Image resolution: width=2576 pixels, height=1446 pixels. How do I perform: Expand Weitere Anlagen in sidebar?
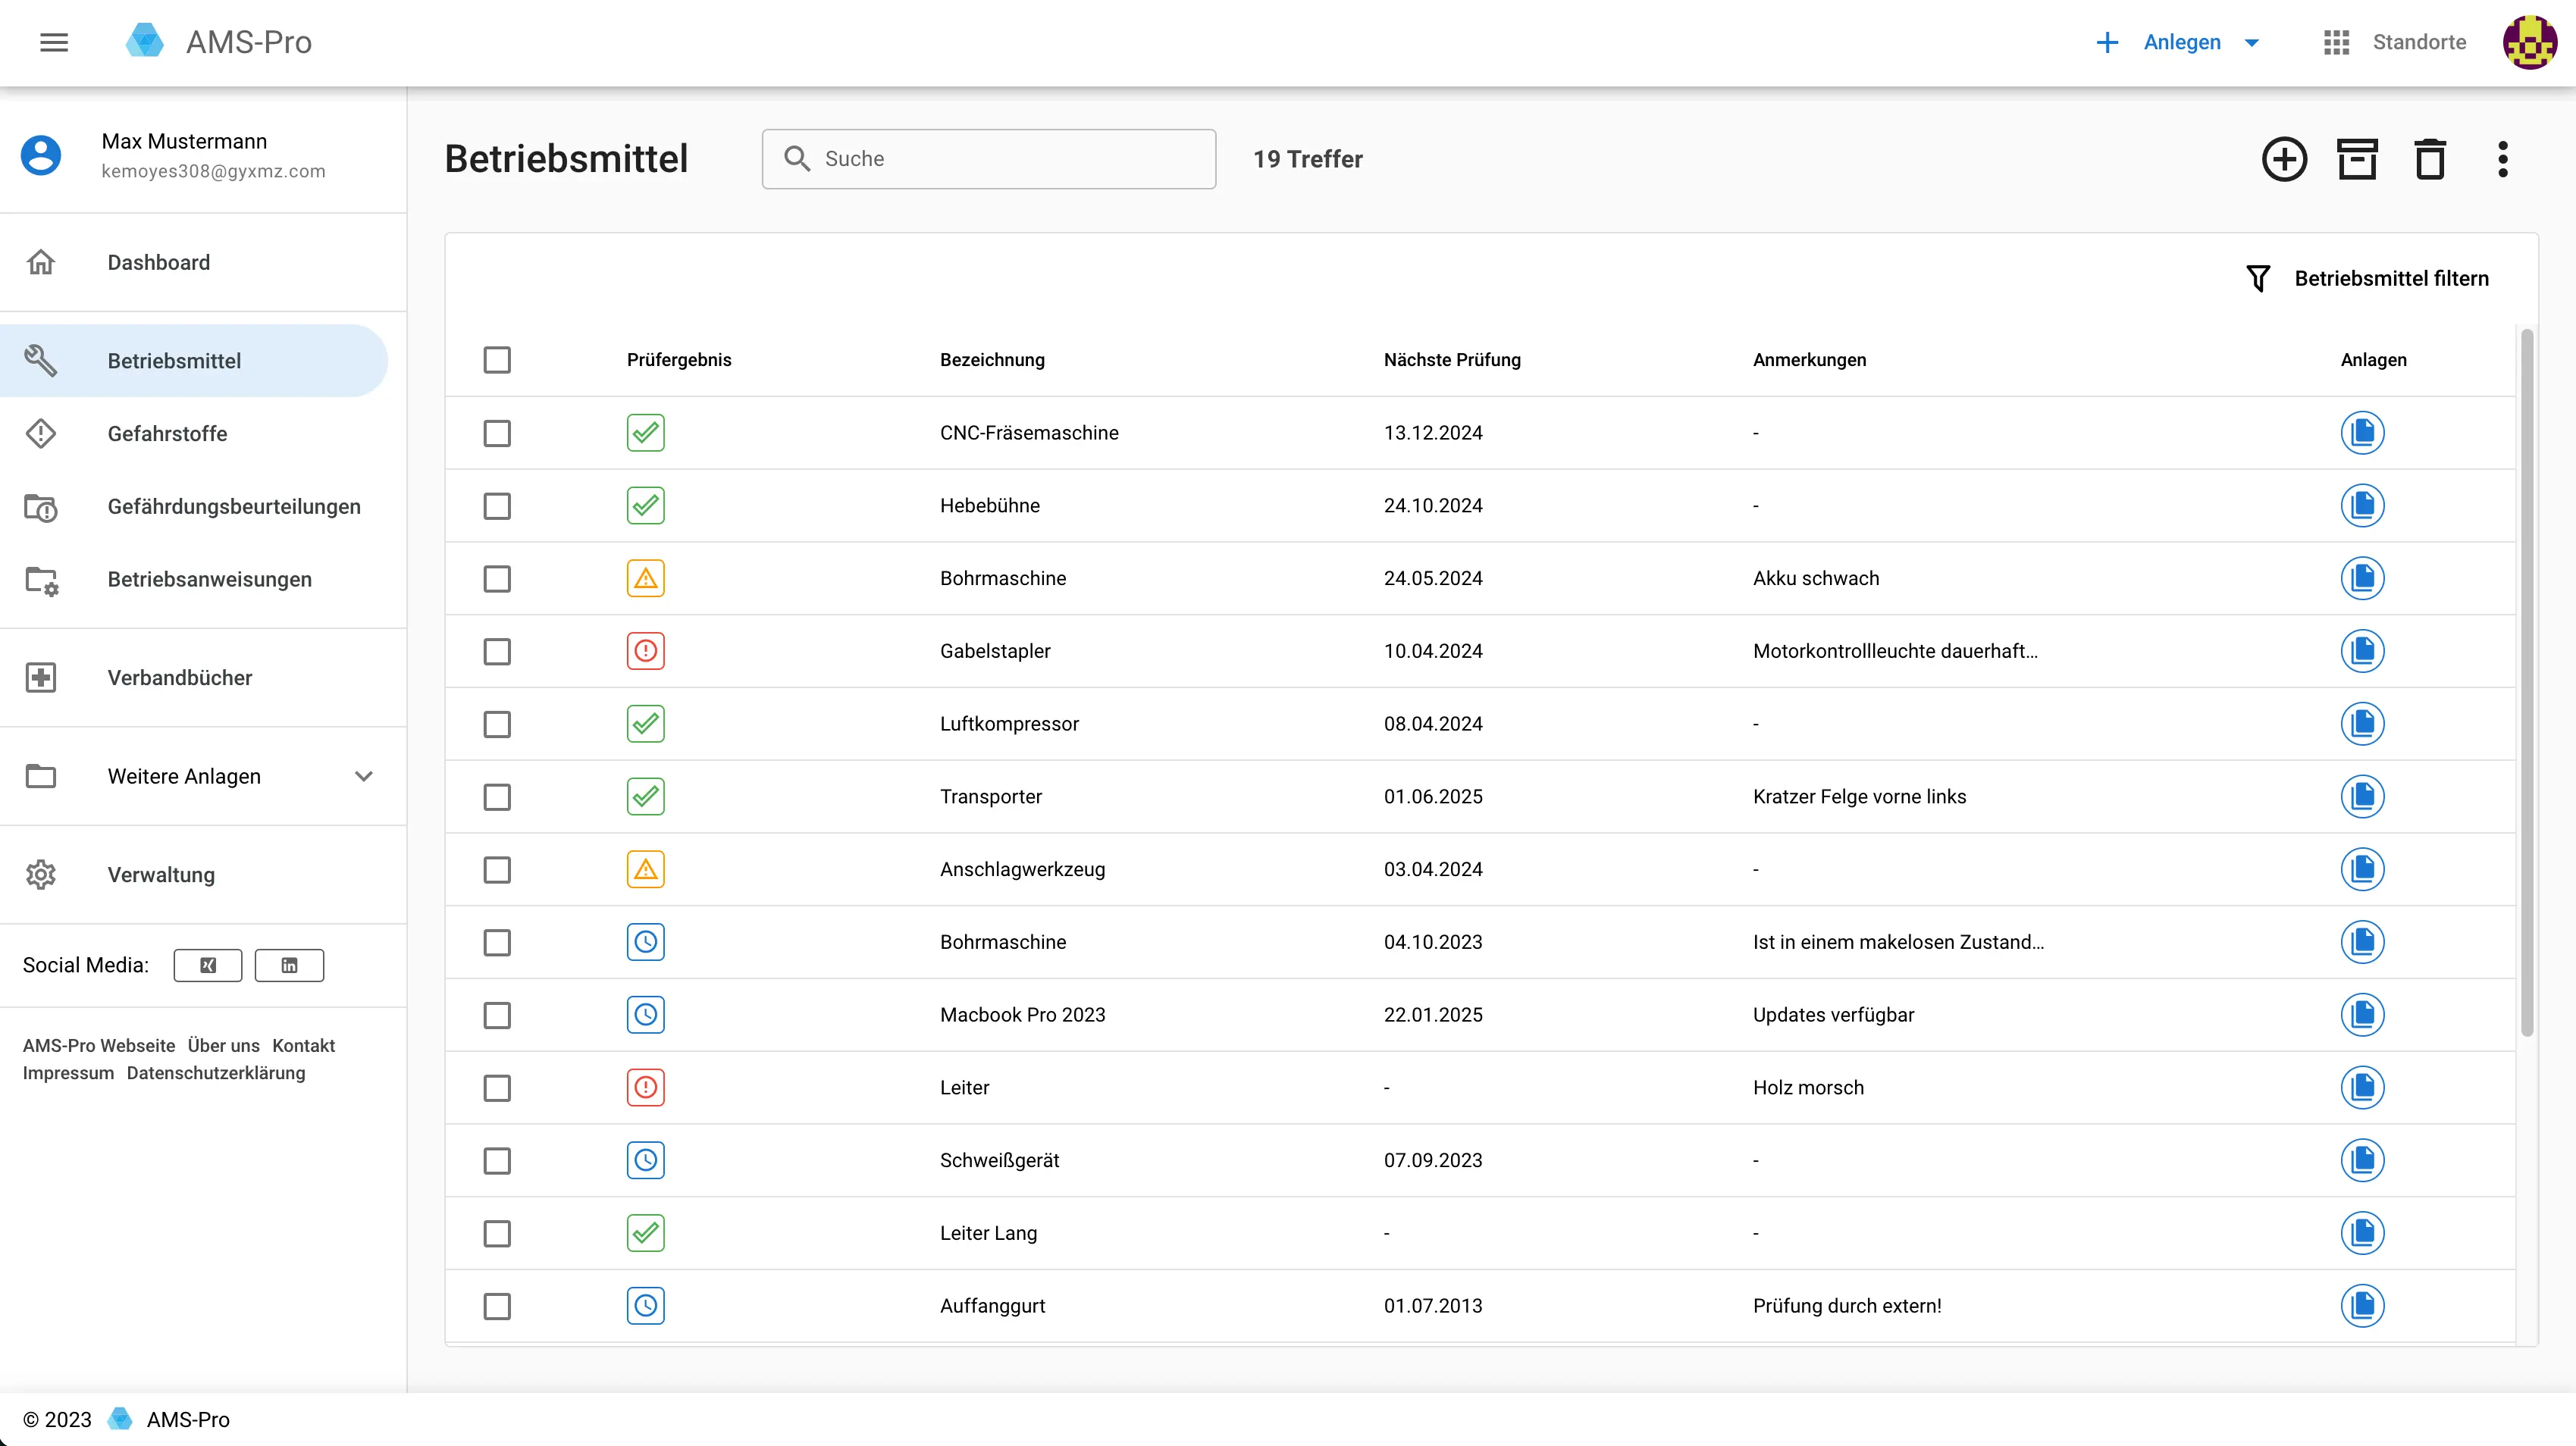[364, 776]
